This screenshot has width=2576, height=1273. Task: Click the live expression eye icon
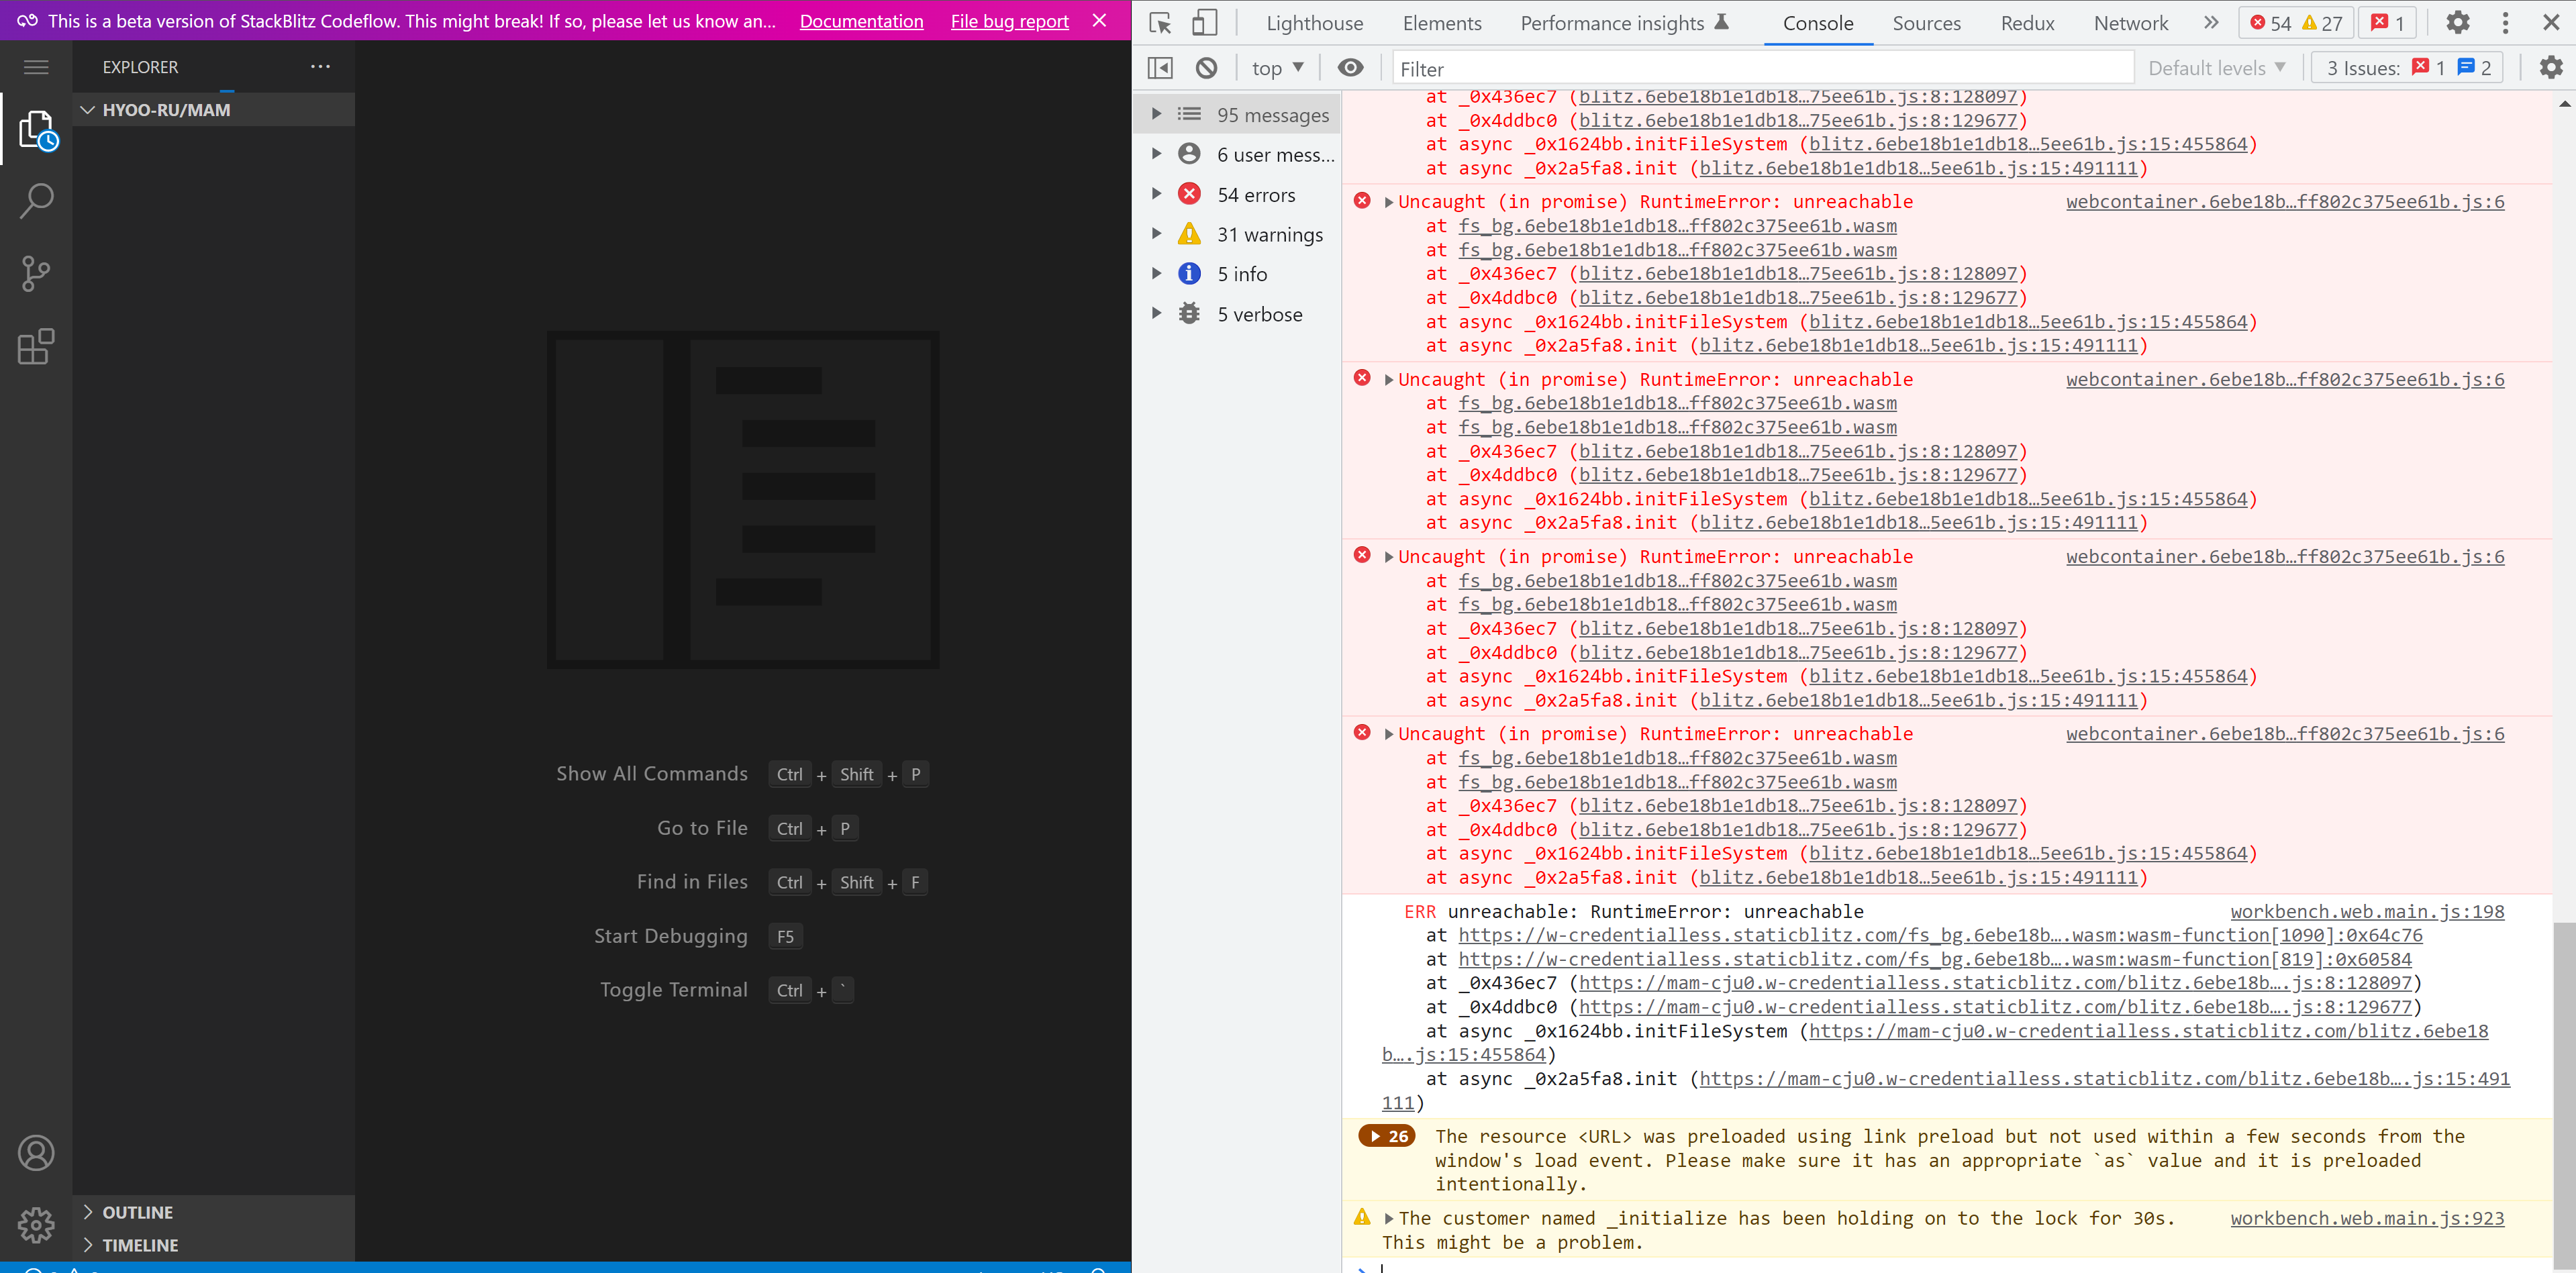click(x=1350, y=68)
